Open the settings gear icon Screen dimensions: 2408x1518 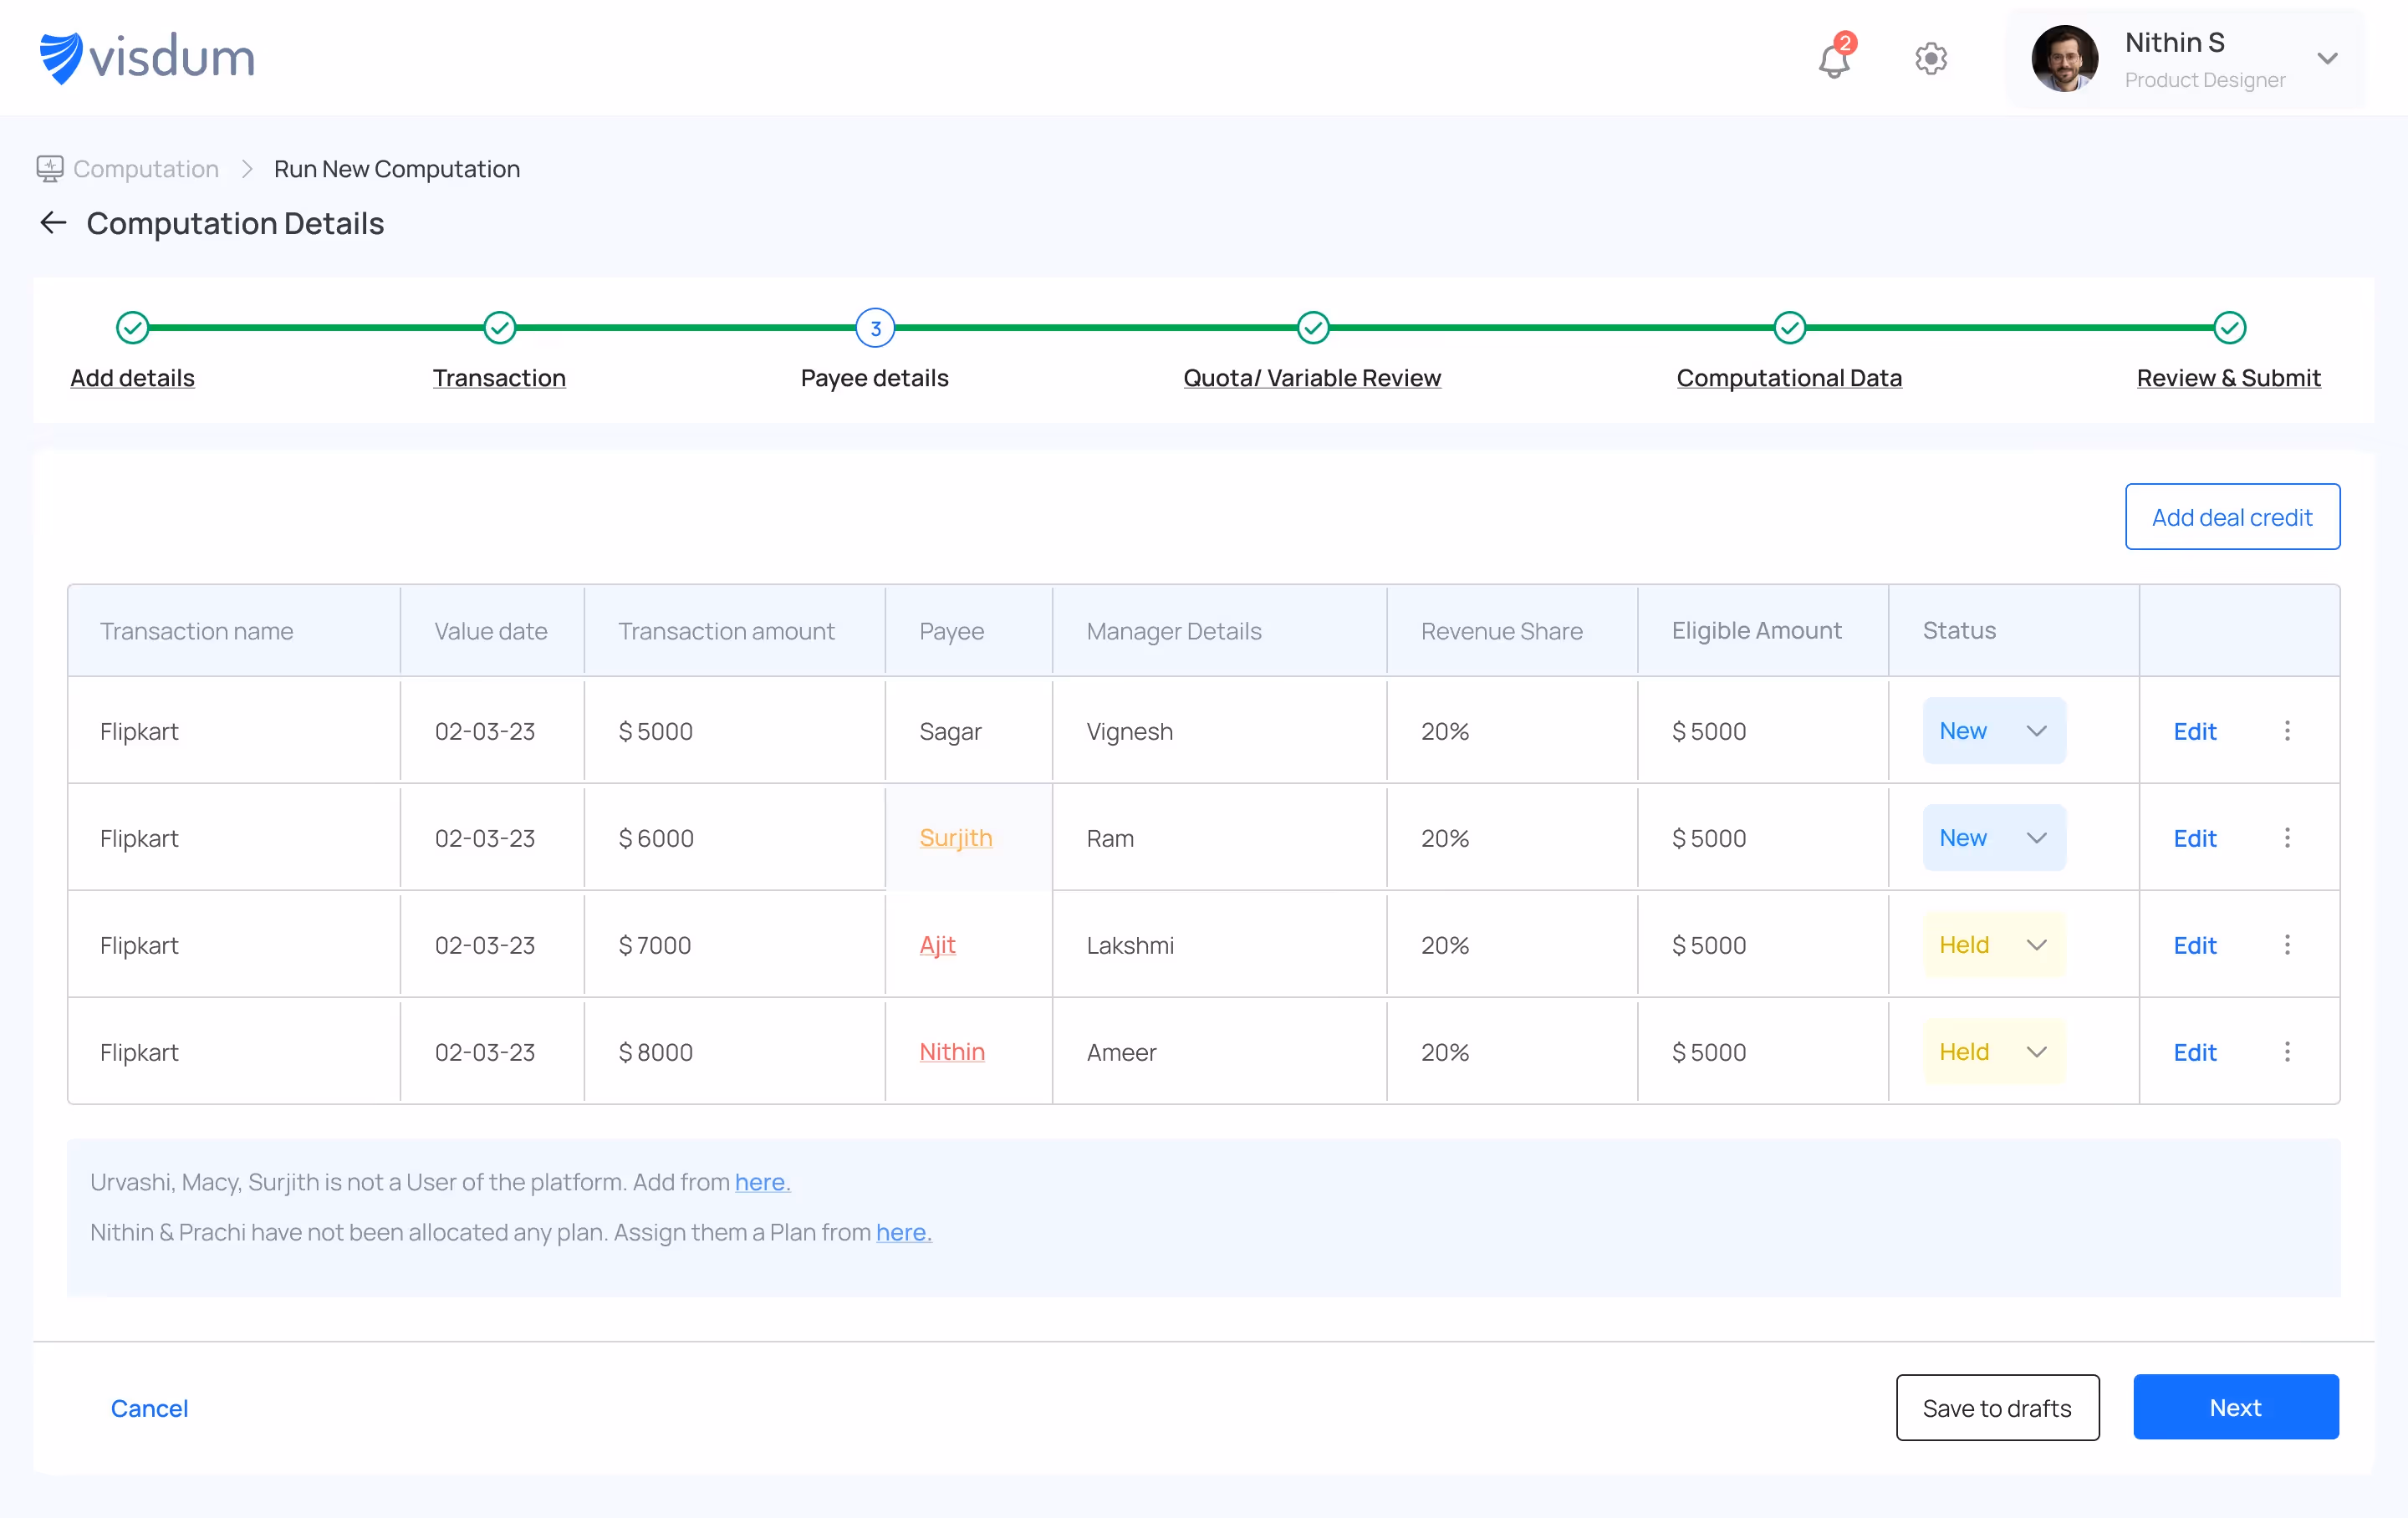[1930, 59]
